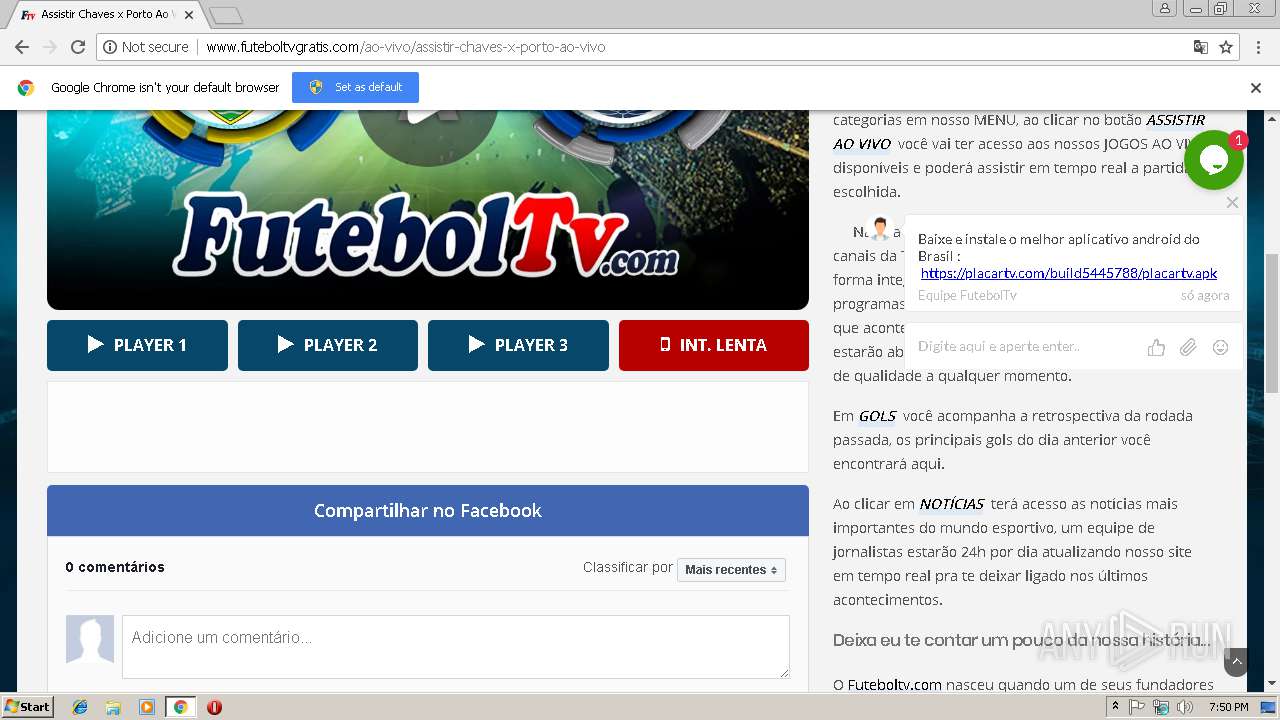Open the file explorer taskbar icon
The width and height of the screenshot is (1280, 720).
click(x=113, y=707)
